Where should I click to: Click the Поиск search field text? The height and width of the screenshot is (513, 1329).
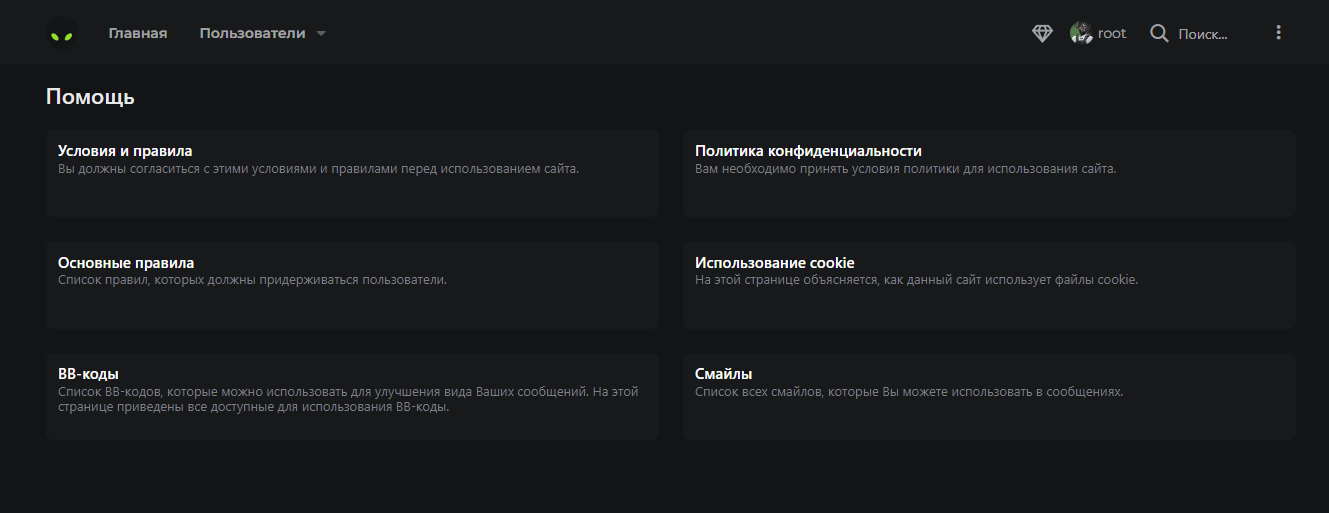1202,34
